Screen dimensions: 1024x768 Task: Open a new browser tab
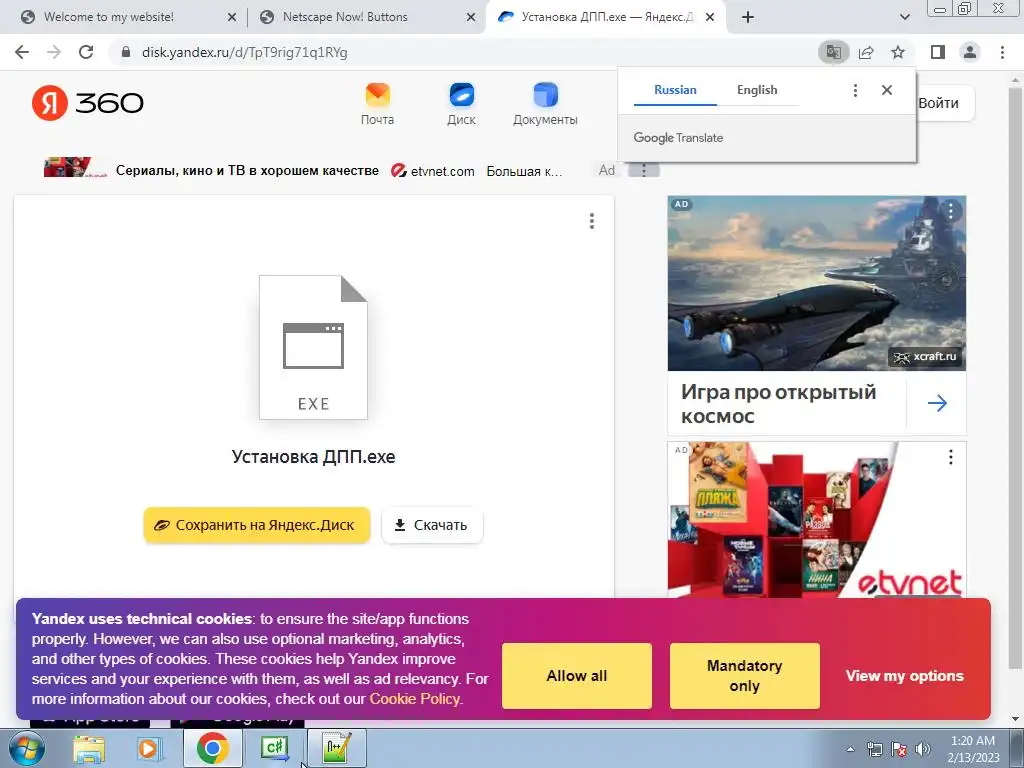[748, 18]
